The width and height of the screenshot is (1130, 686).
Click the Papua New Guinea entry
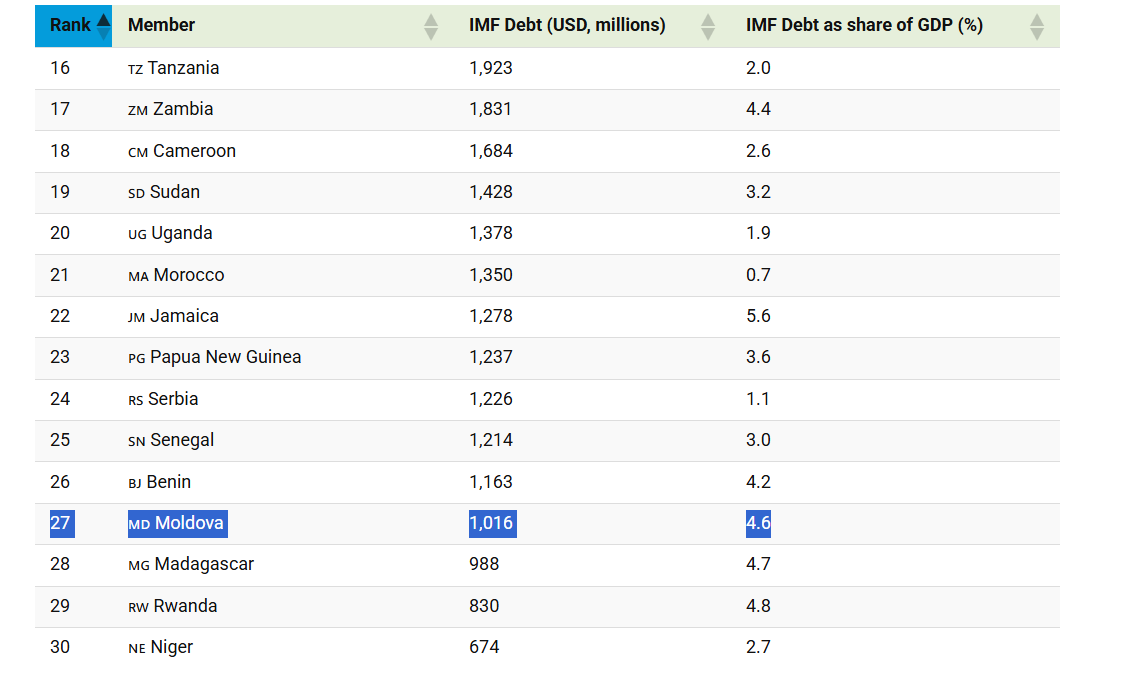coord(225,357)
